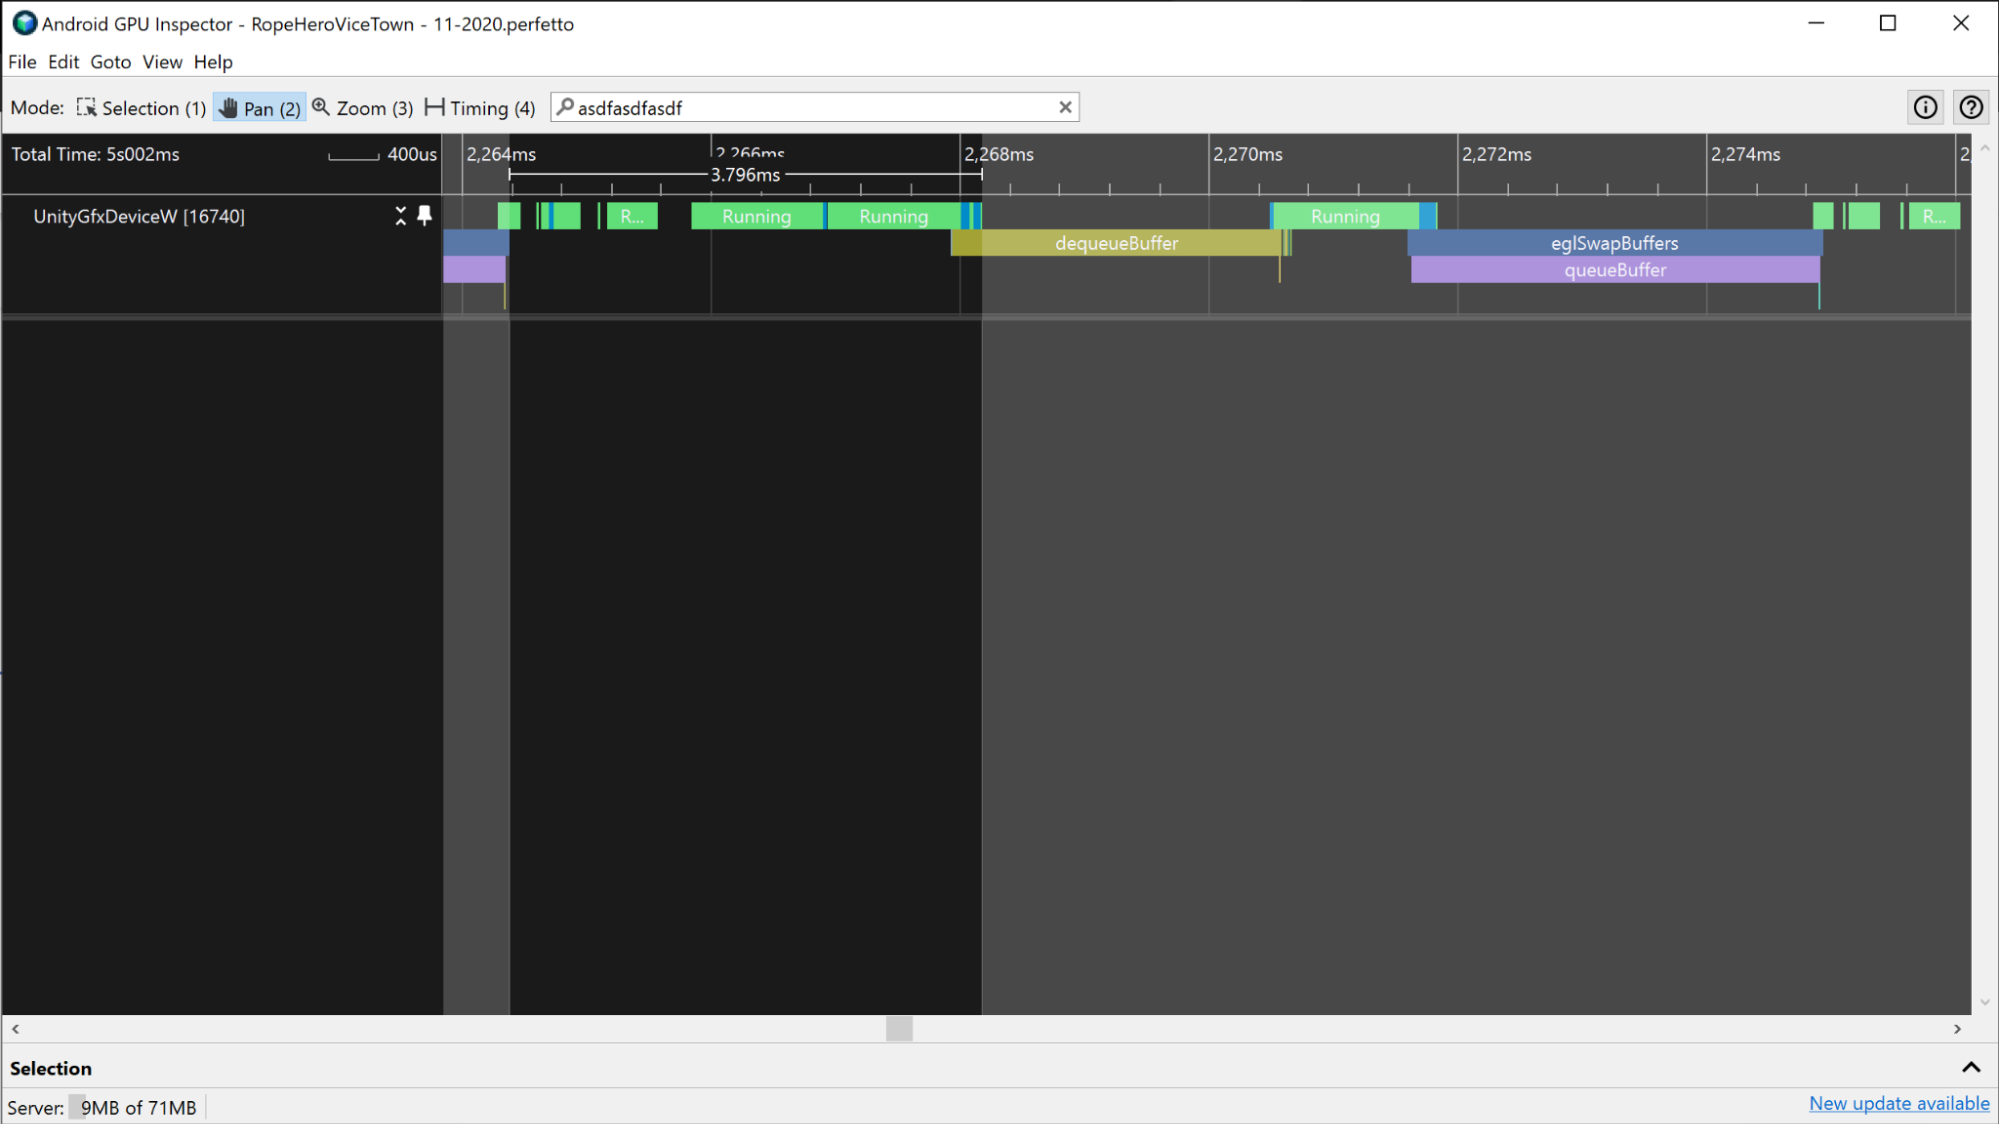Select the eglSwapBuffers trace segment
1999x1125 pixels.
pyautogui.click(x=1613, y=242)
